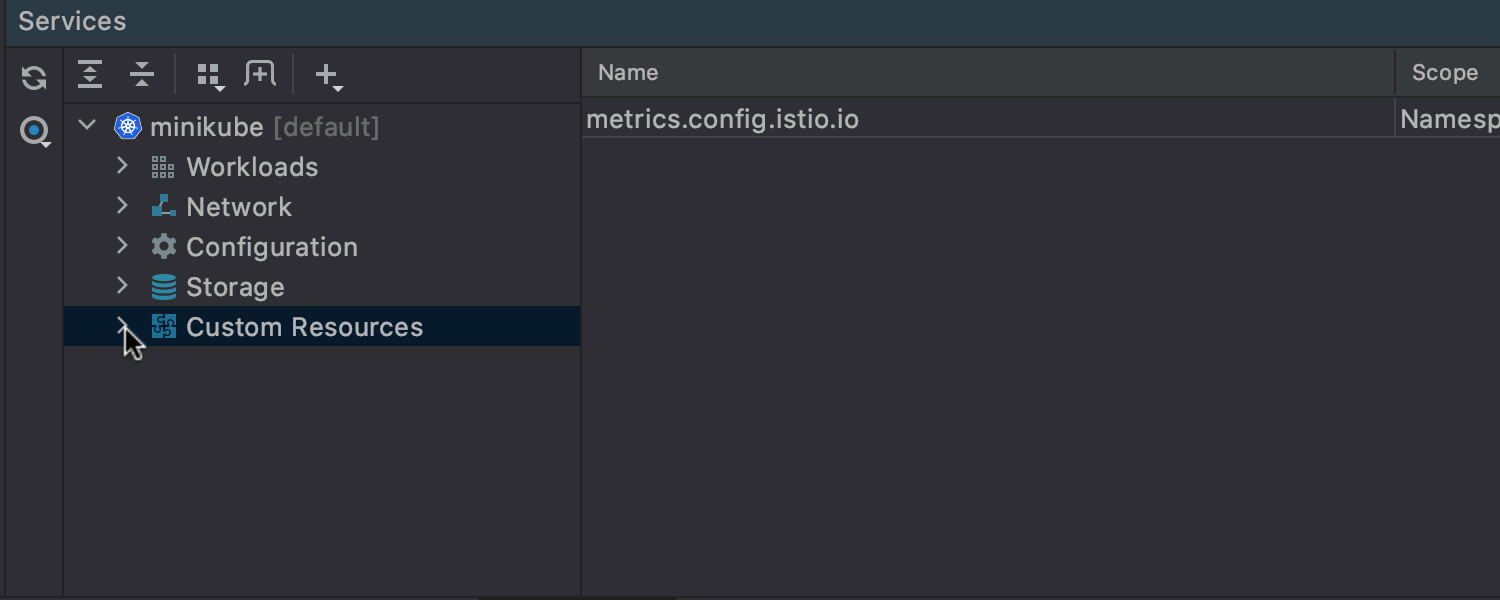
Task: Expand the Storage tree node
Action: [122, 286]
